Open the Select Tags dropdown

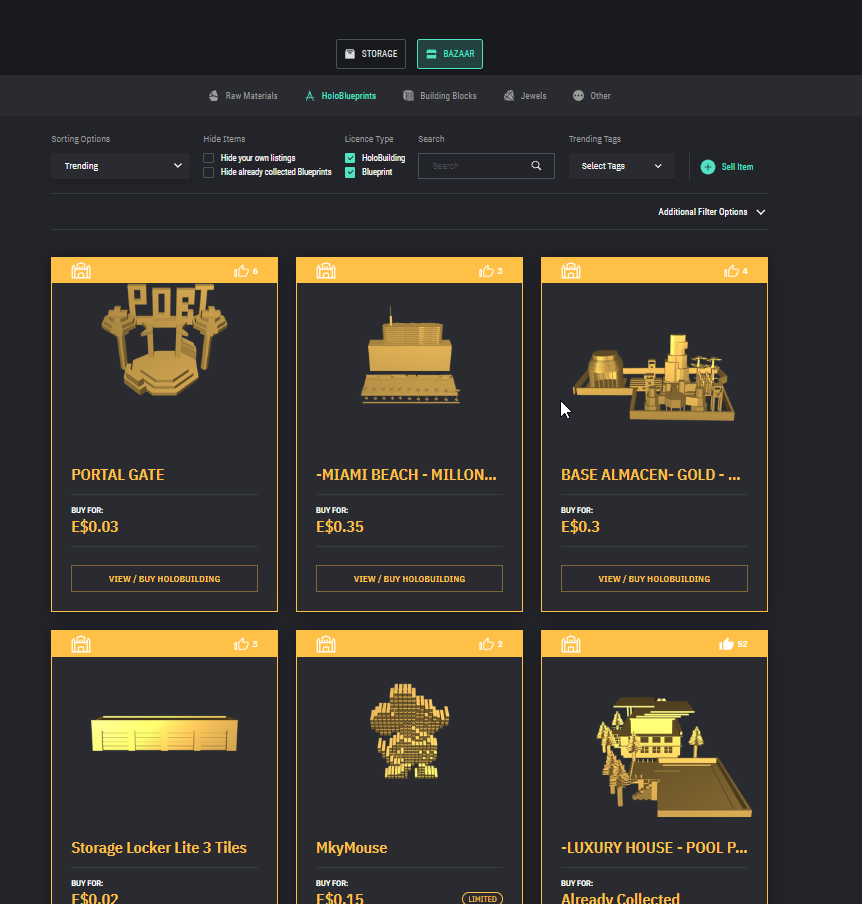[x=621, y=166]
